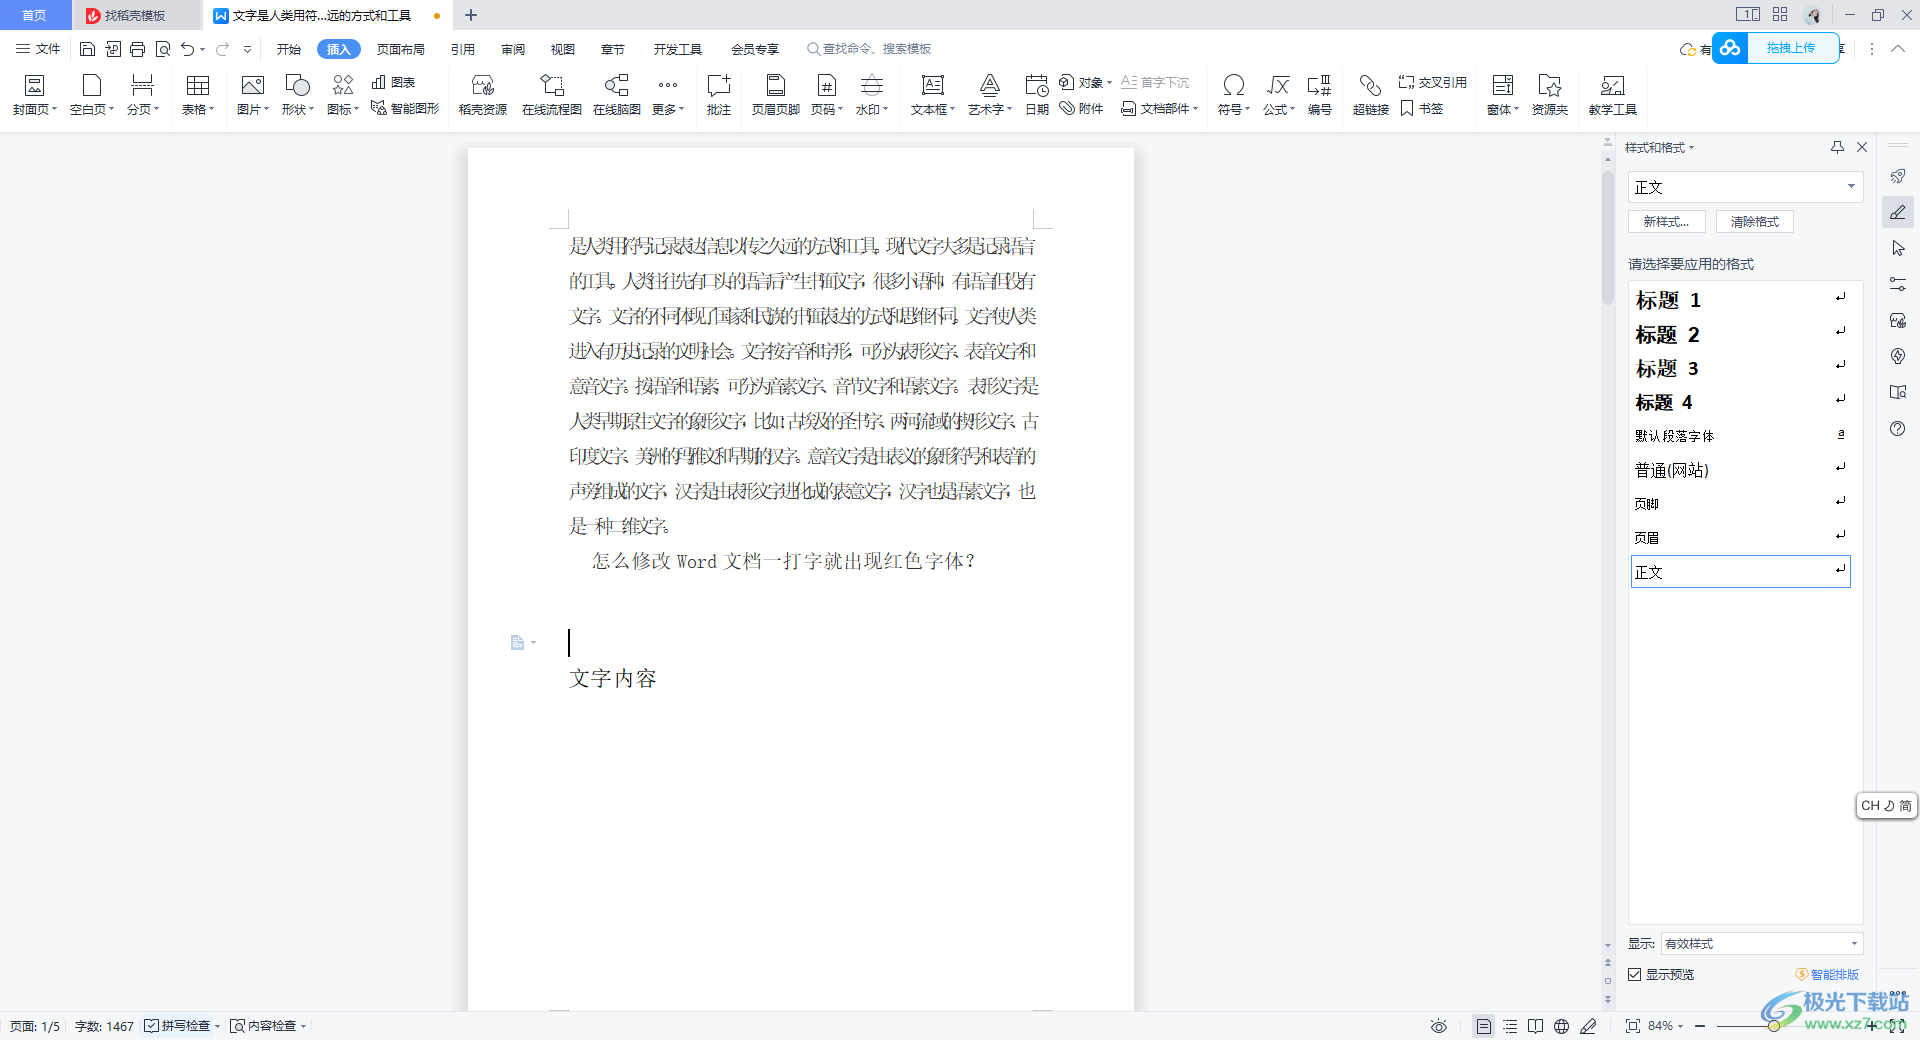
Task: Click the 清除格式 button
Action: [1755, 222]
